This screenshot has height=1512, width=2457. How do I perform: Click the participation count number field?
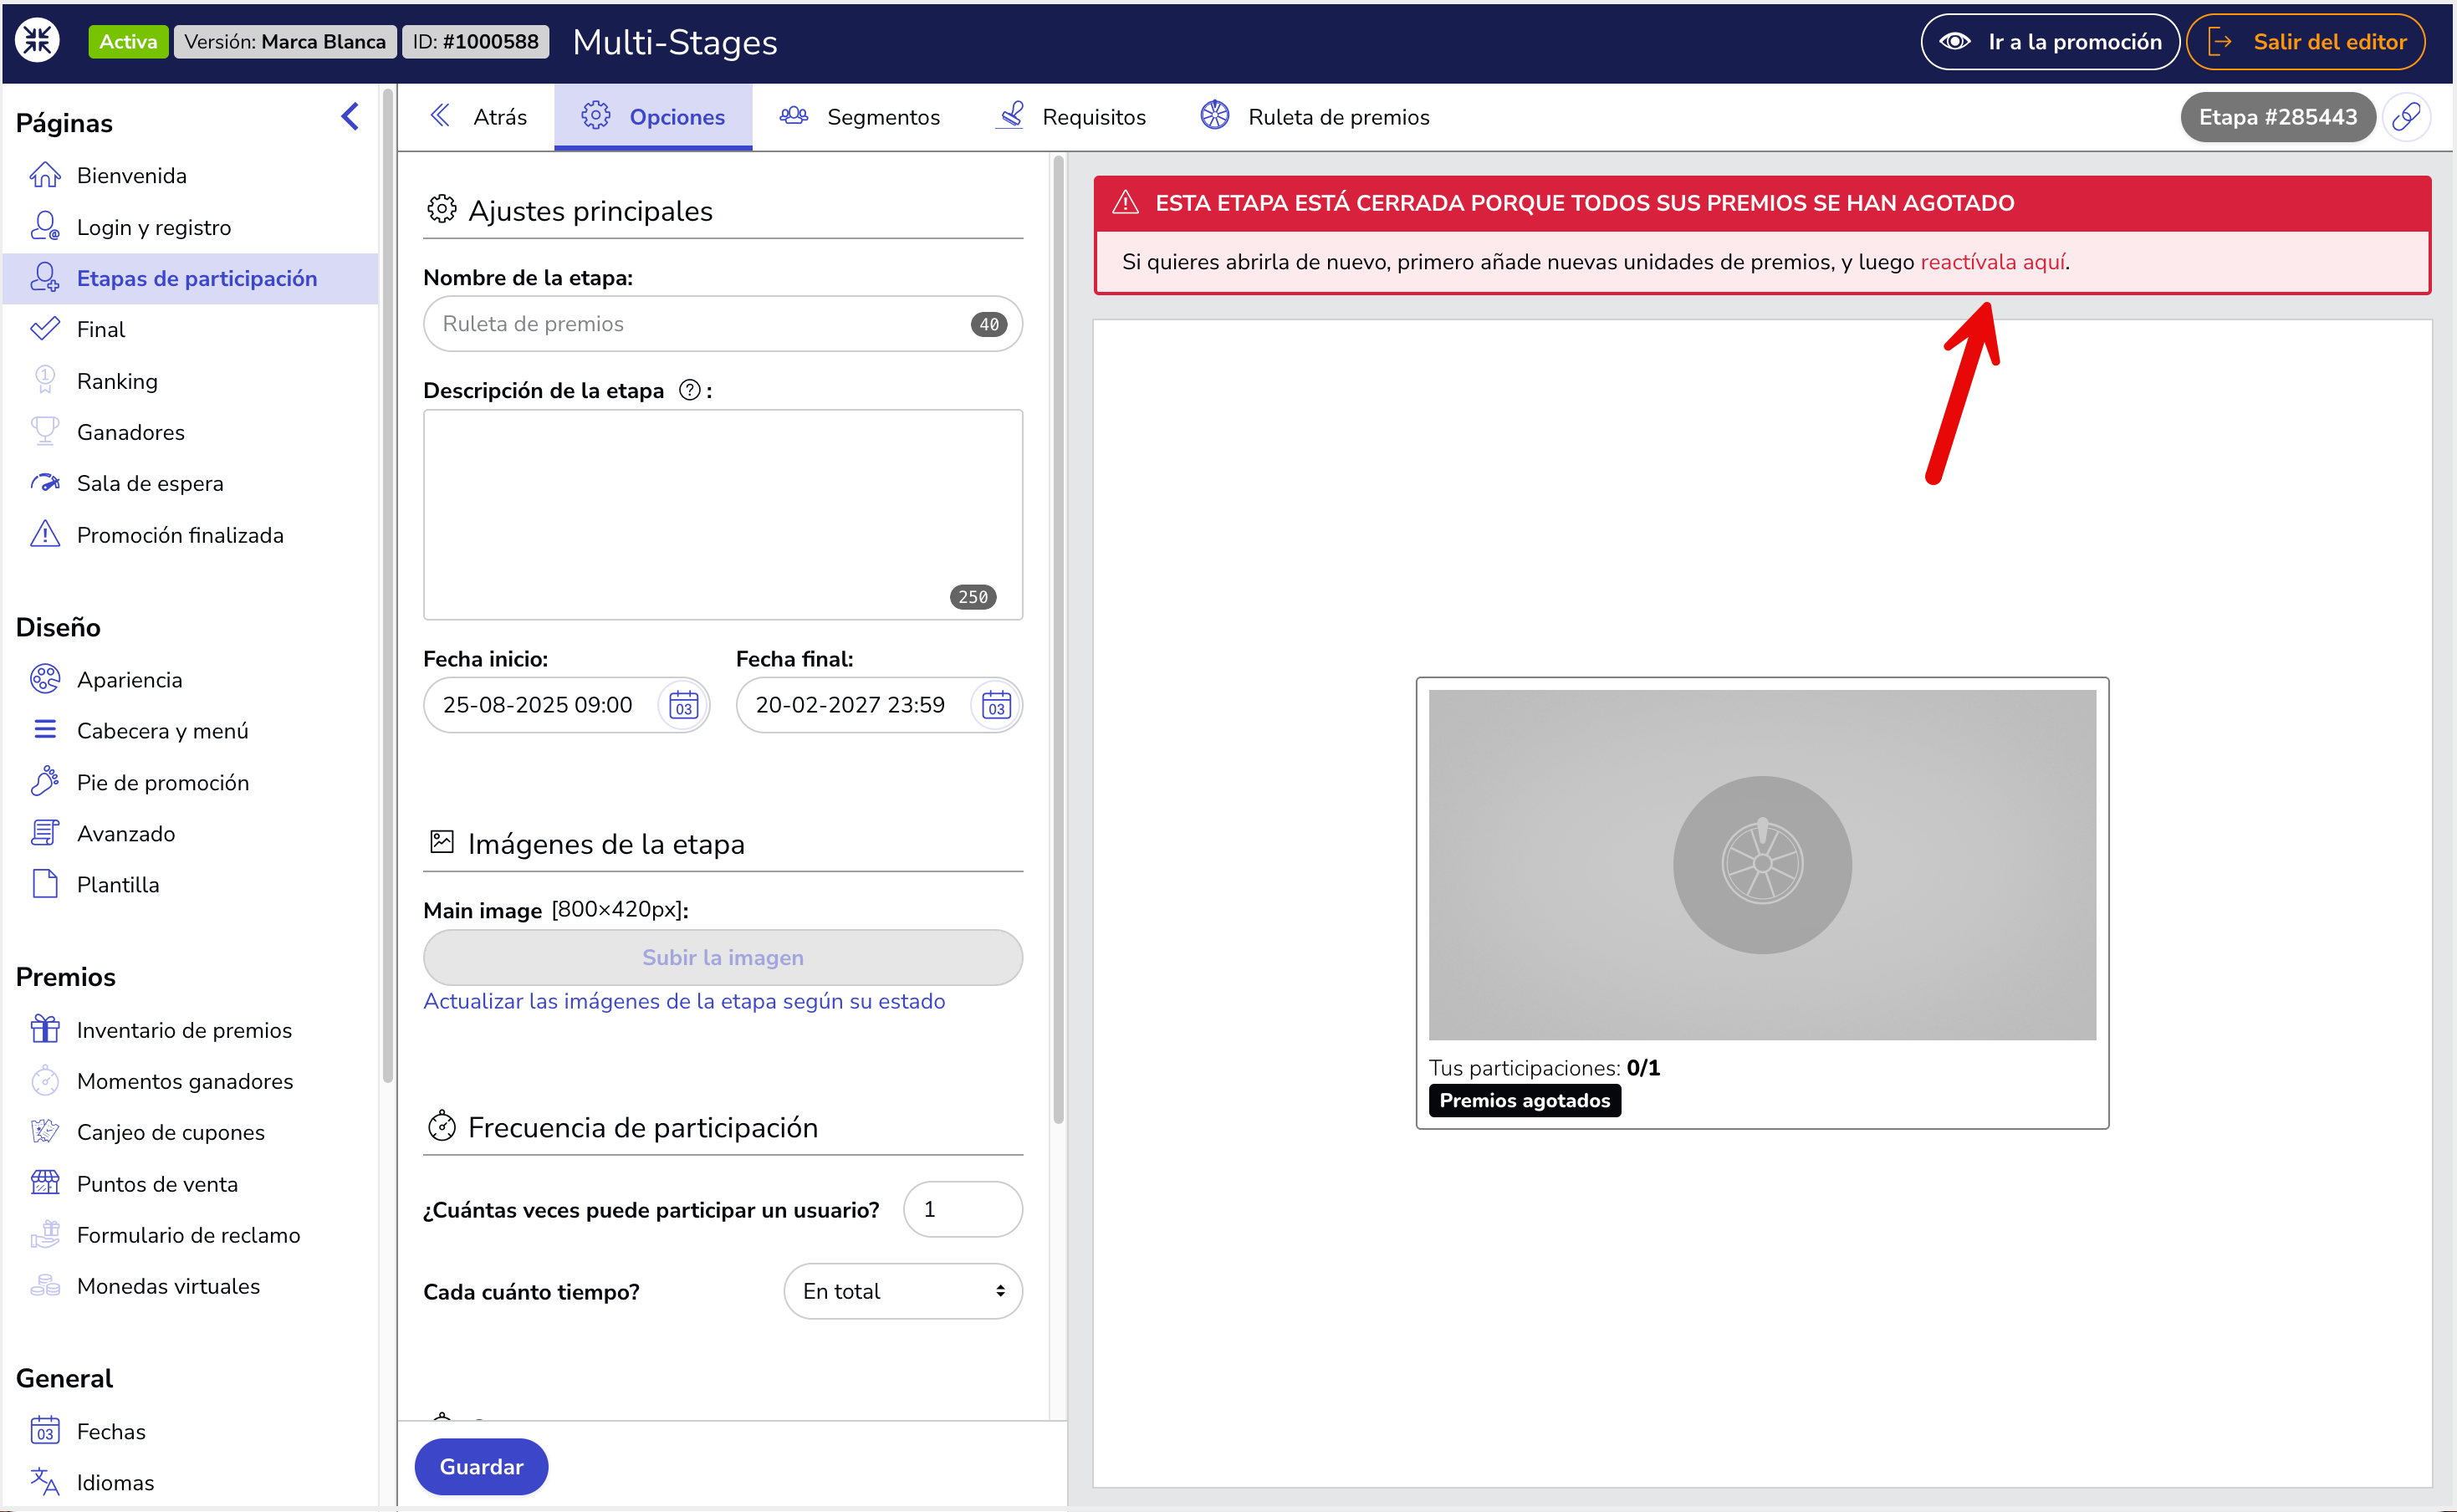point(962,1209)
